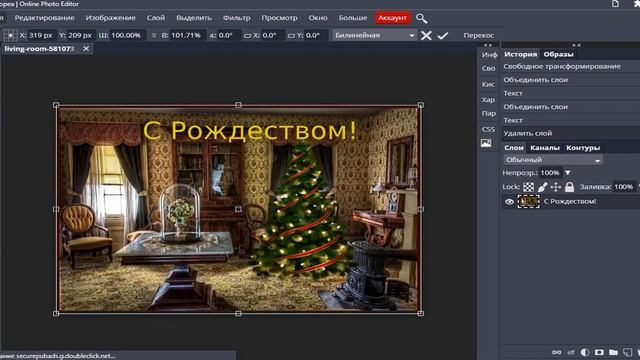Open the Фильтр menu
Screen dimensions: 640x360
tap(237, 18)
